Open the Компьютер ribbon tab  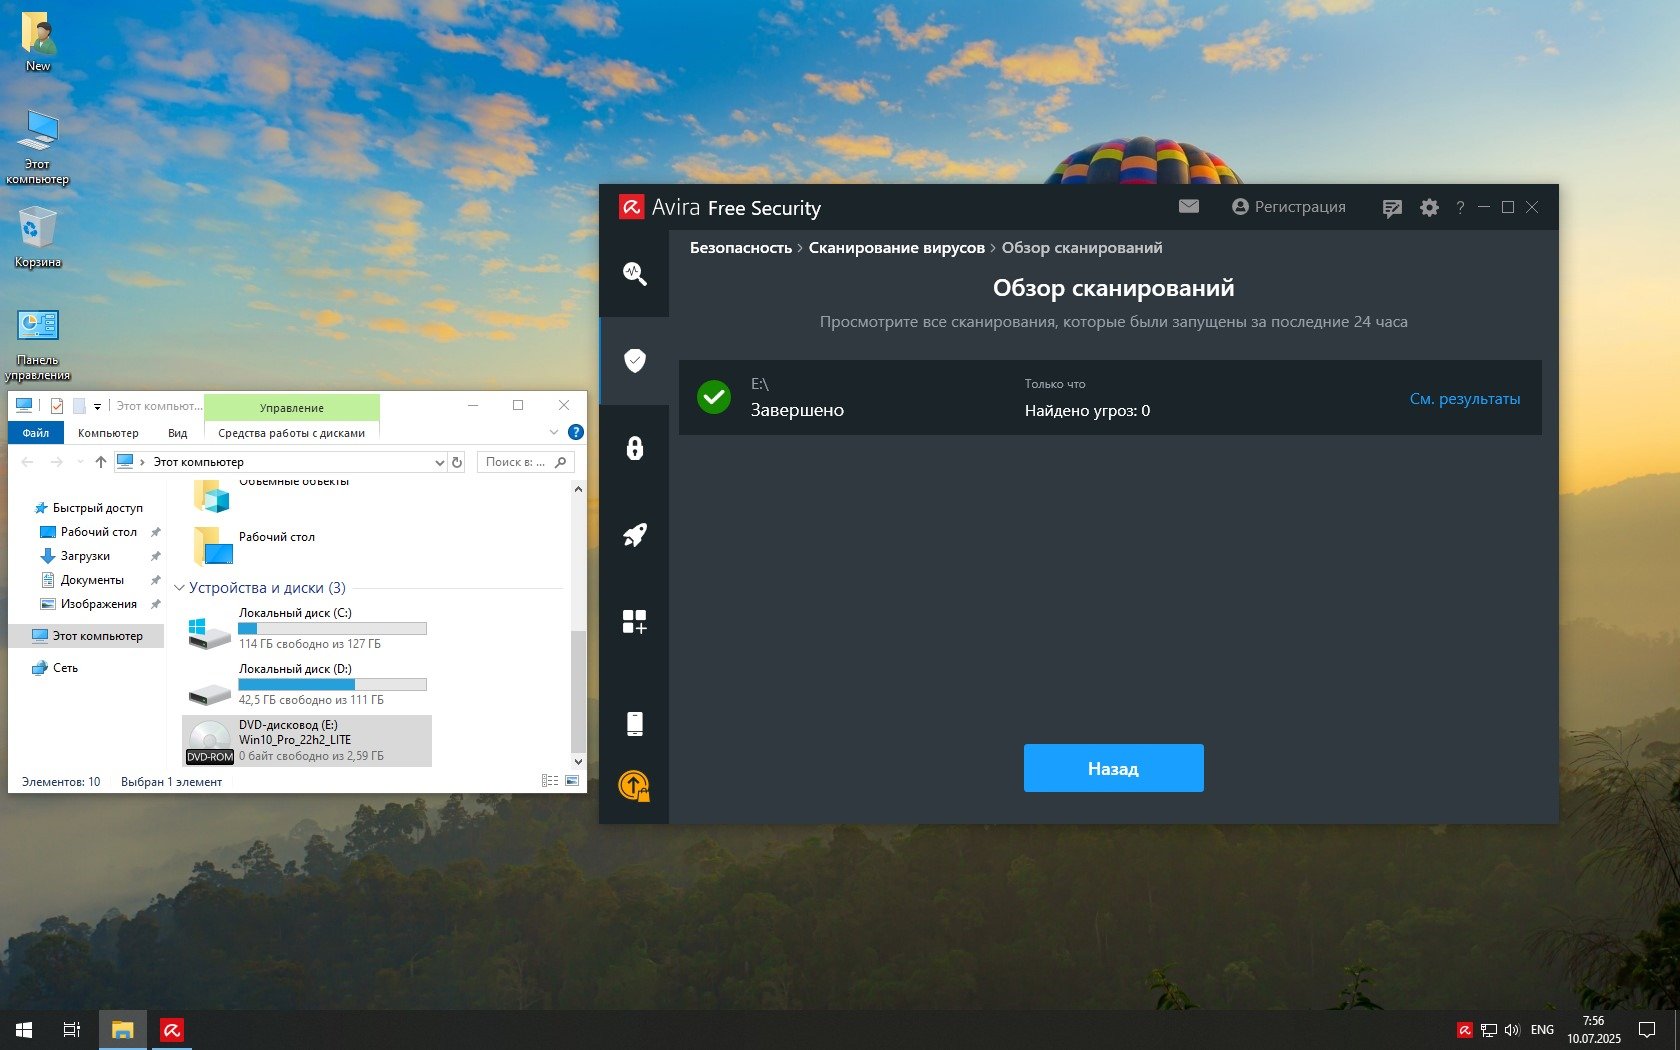click(x=108, y=433)
